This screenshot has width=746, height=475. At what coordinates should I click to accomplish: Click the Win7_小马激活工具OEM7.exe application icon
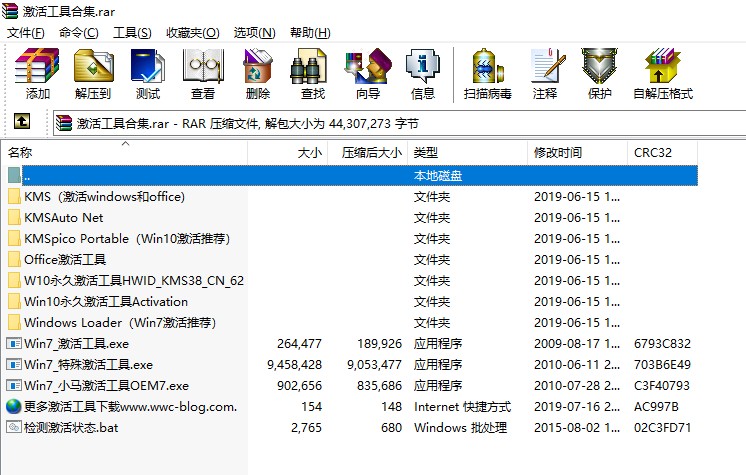click(x=14, y=385)
